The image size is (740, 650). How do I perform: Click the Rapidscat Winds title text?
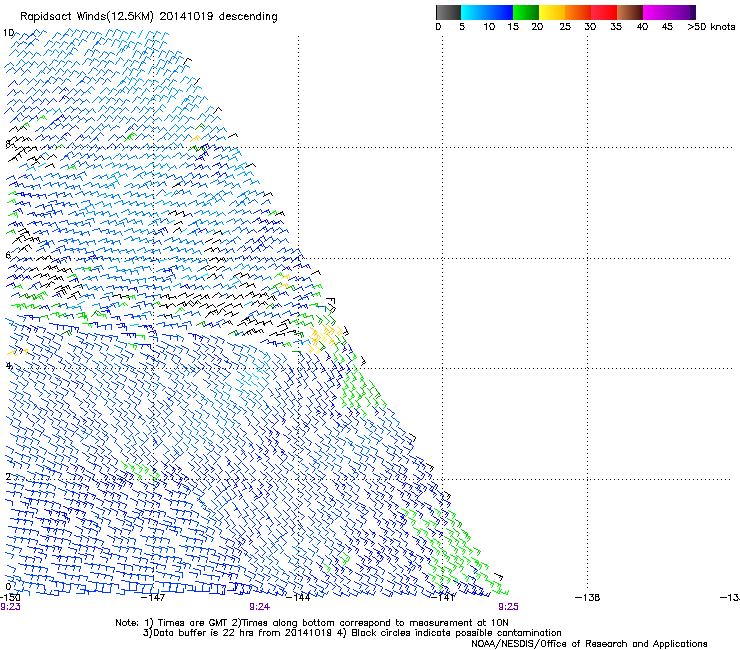pos(149,17)
